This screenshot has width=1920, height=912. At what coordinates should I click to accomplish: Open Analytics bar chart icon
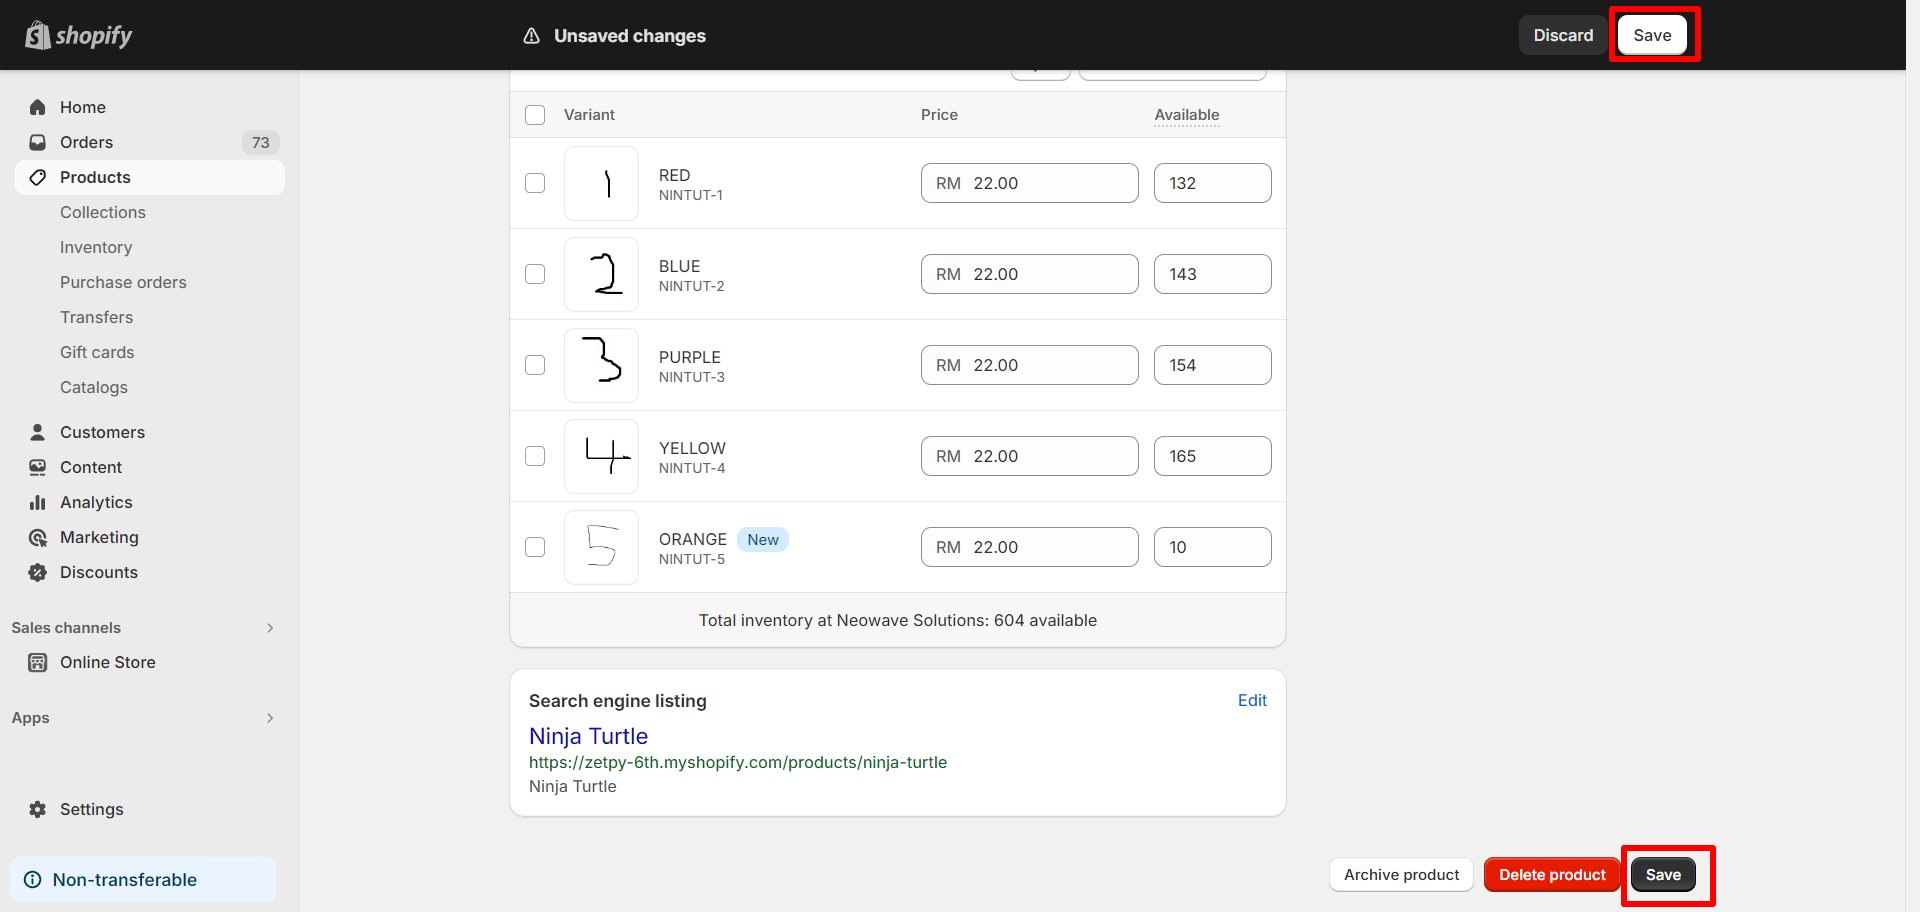click(x=38, y=502)
